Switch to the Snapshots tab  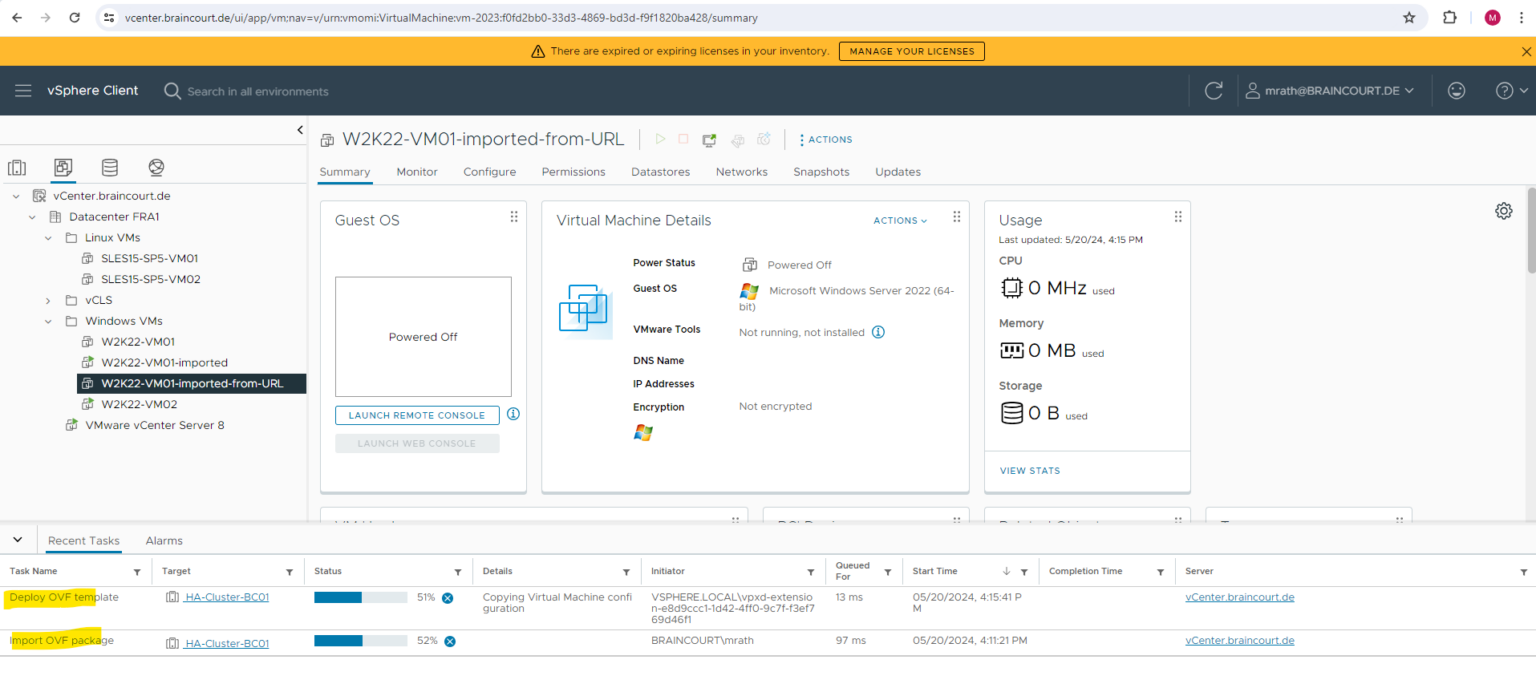pos(821,171)
